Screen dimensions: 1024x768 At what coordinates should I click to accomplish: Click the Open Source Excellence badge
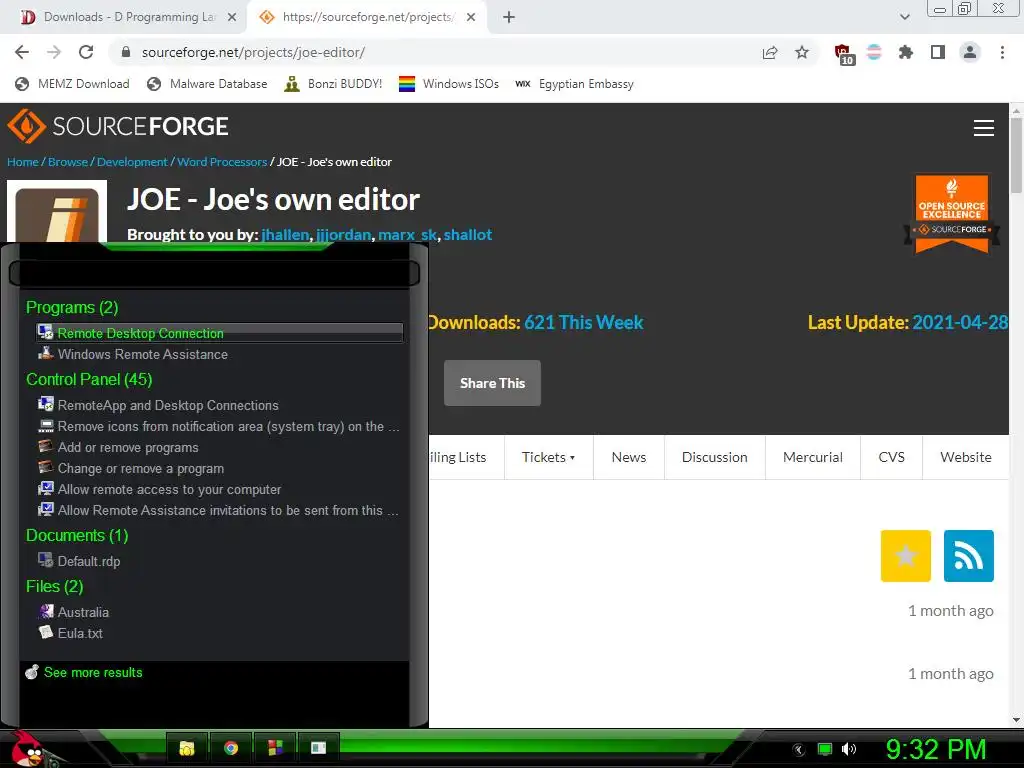(952, 214)
